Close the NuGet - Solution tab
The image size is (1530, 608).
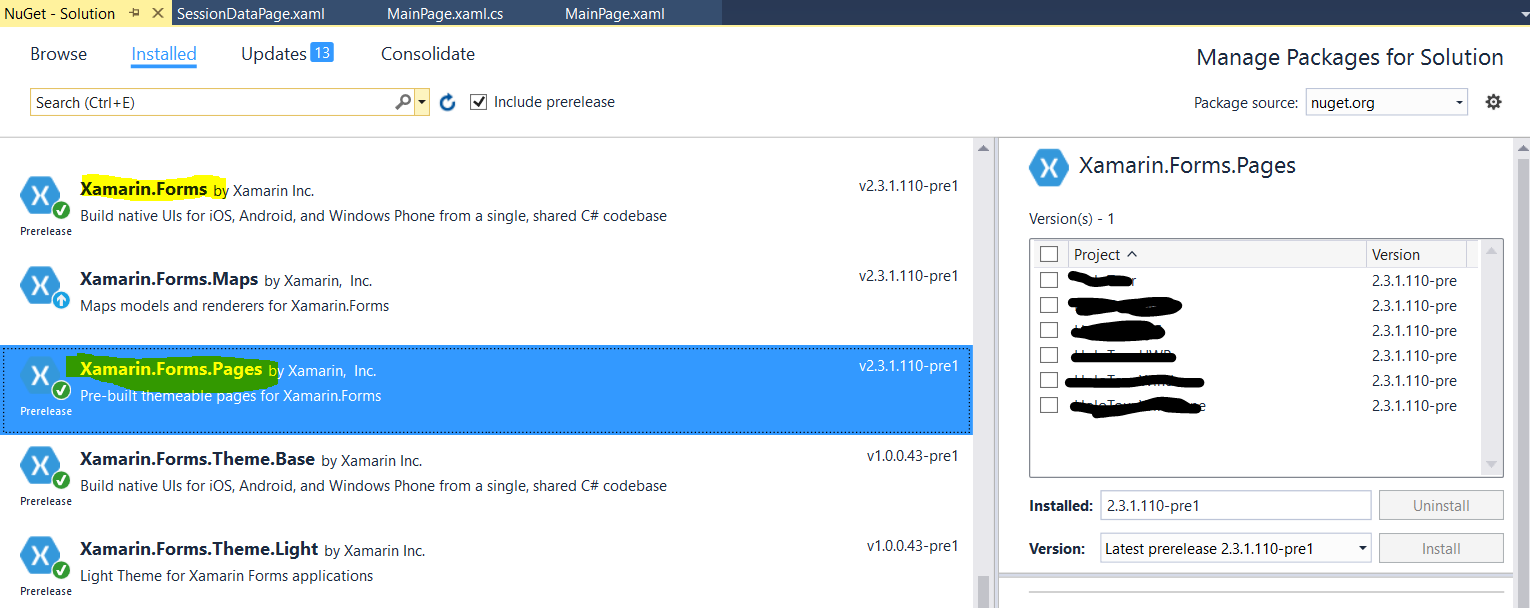point(158,13)
